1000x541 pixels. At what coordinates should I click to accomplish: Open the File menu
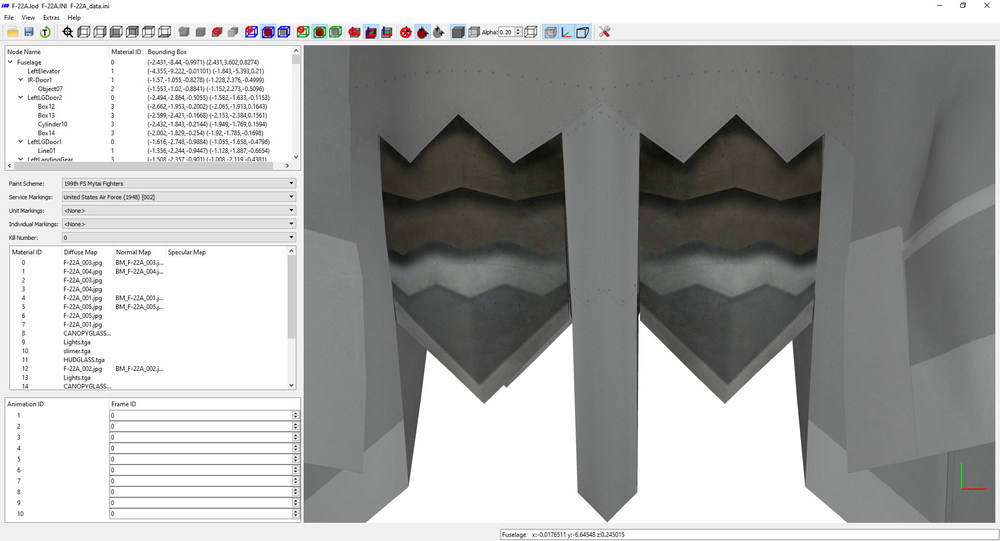[x=9, y=17]
